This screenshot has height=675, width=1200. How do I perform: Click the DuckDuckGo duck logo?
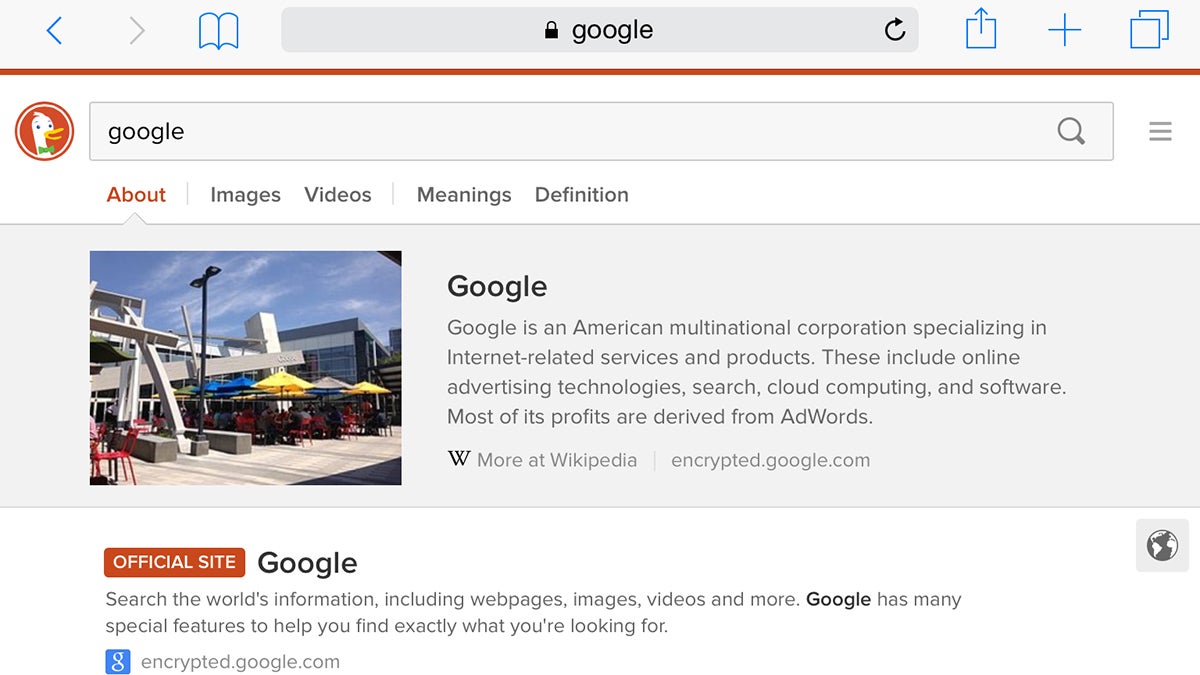pyautogui.click(x=44, y=131)
